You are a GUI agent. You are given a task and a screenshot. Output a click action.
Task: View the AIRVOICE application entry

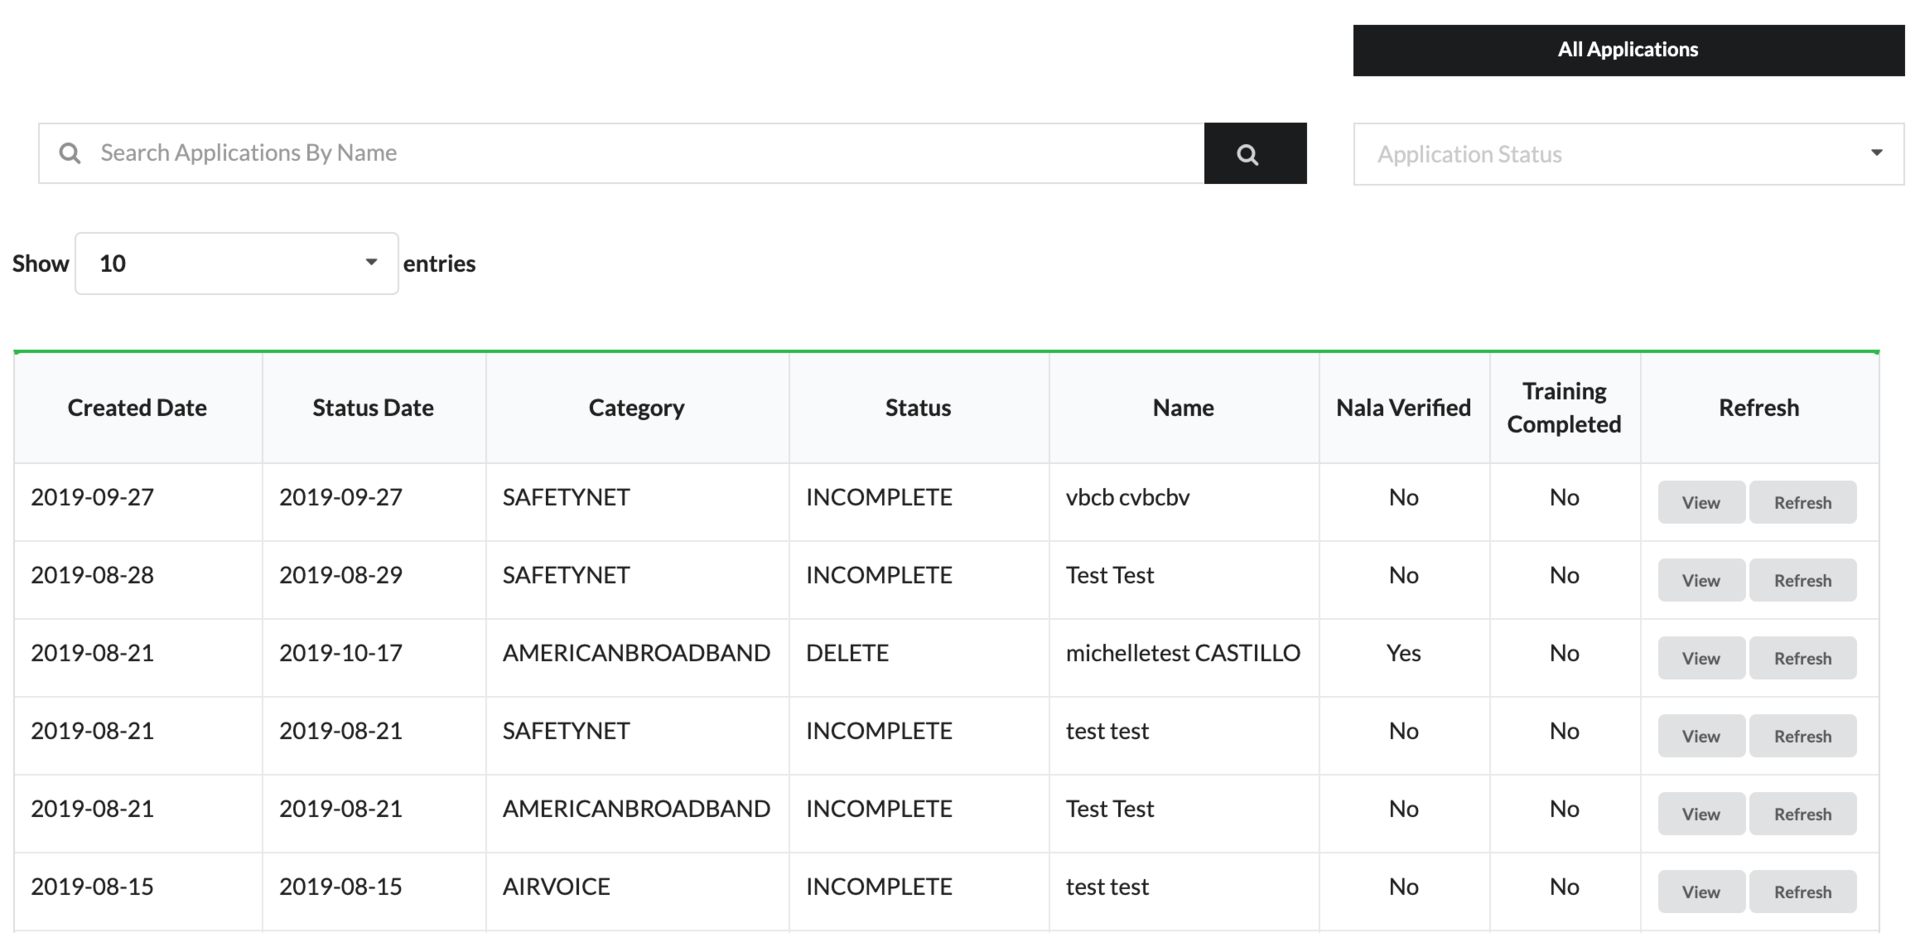[1700, 892]
